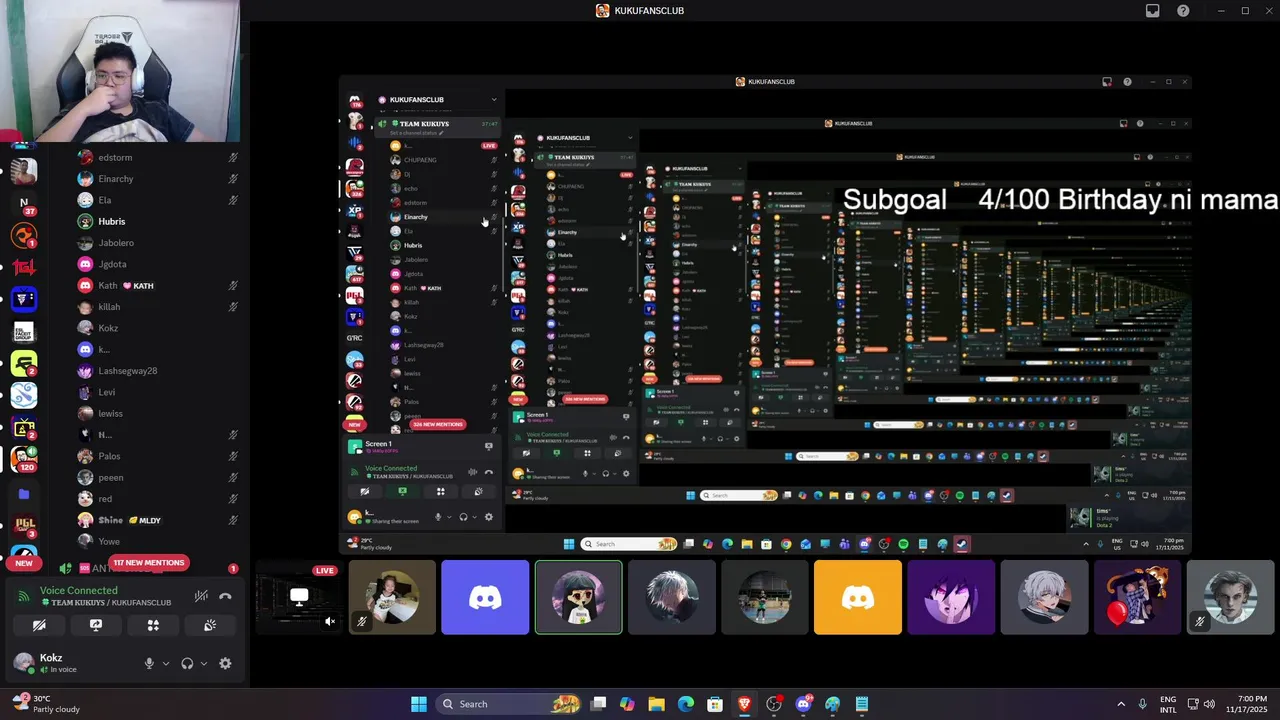The width and height of the screenshot is (1280, 720).
Task: Open the soundboard in voice panel
Action: [x=210, y=625]
